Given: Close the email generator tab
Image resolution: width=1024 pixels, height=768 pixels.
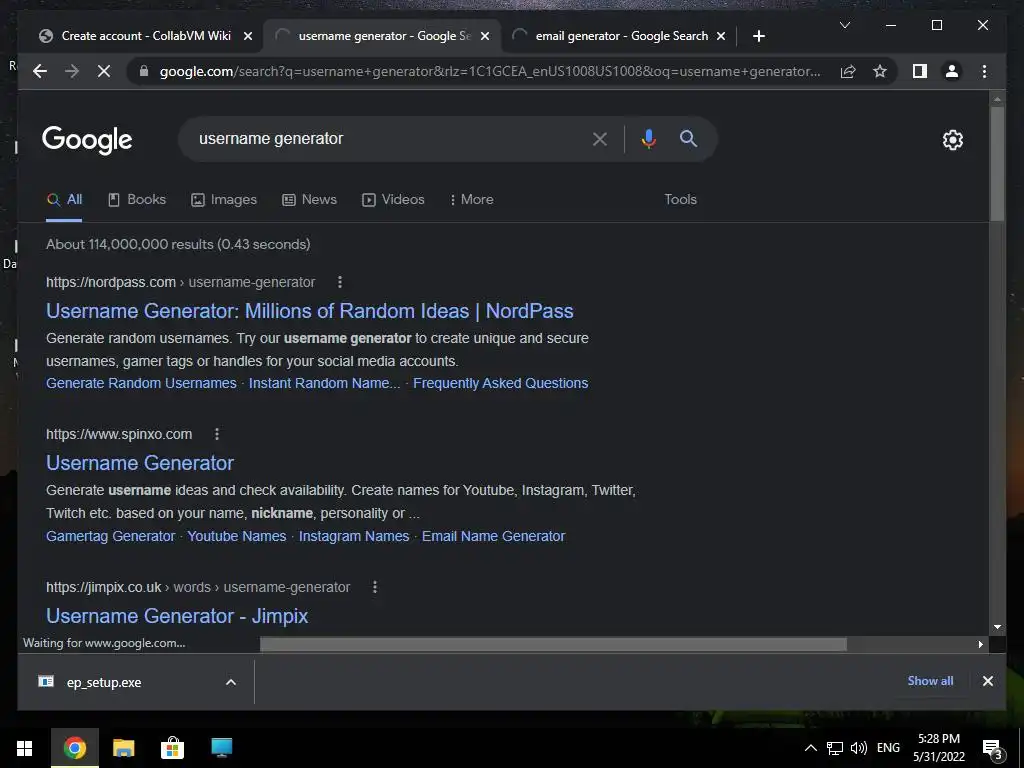Looking at the screenshot, I should pos(721,36).
